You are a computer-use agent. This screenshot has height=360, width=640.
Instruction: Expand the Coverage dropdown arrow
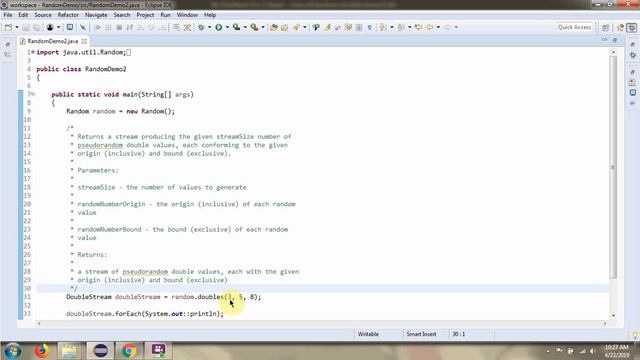(x=245, y=27)
